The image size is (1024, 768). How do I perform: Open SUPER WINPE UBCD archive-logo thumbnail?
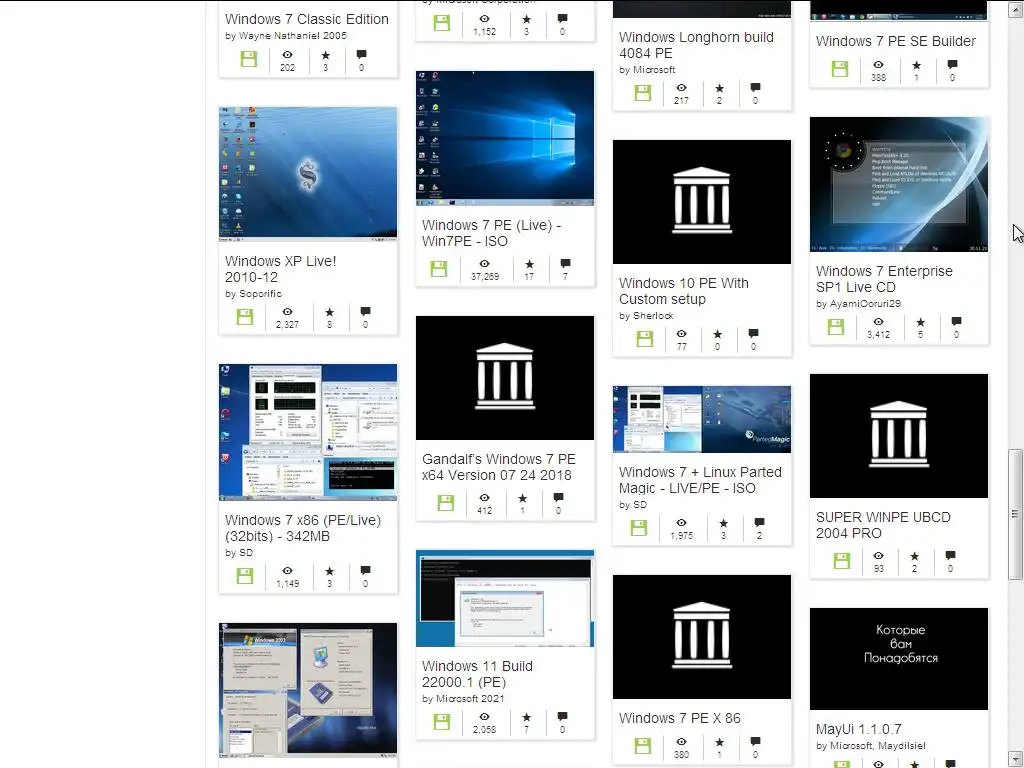click(899, 436)
